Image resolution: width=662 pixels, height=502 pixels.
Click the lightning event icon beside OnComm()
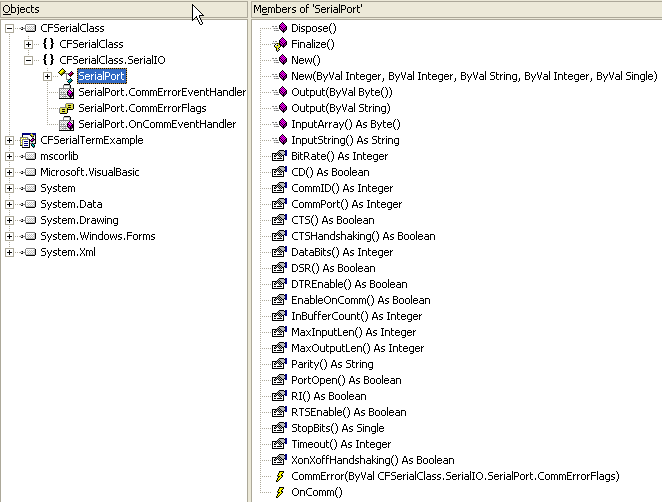[x=280, y=492]
